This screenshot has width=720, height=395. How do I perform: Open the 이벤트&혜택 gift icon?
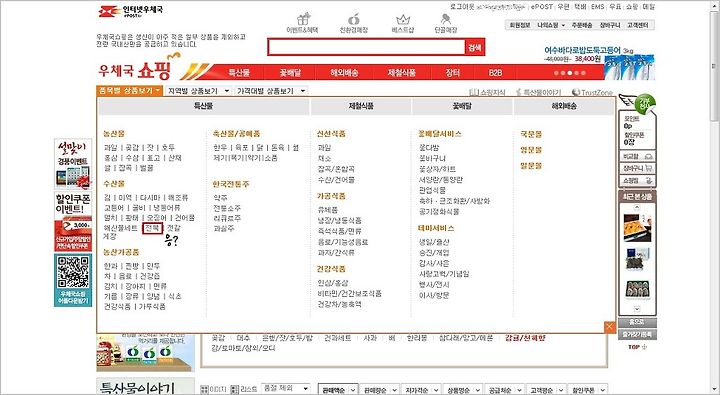point(303,23)
